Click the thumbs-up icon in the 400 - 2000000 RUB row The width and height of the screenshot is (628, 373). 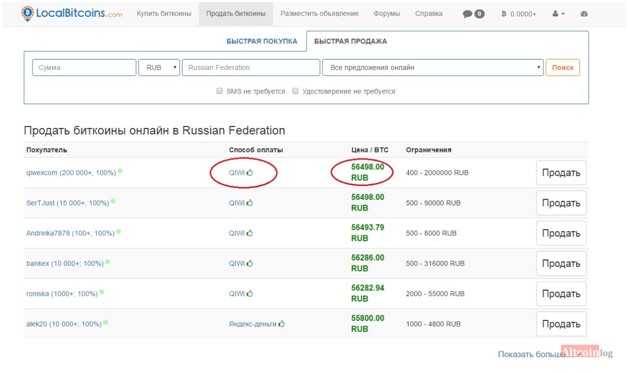pyautogui.click(x=250, y=173)
